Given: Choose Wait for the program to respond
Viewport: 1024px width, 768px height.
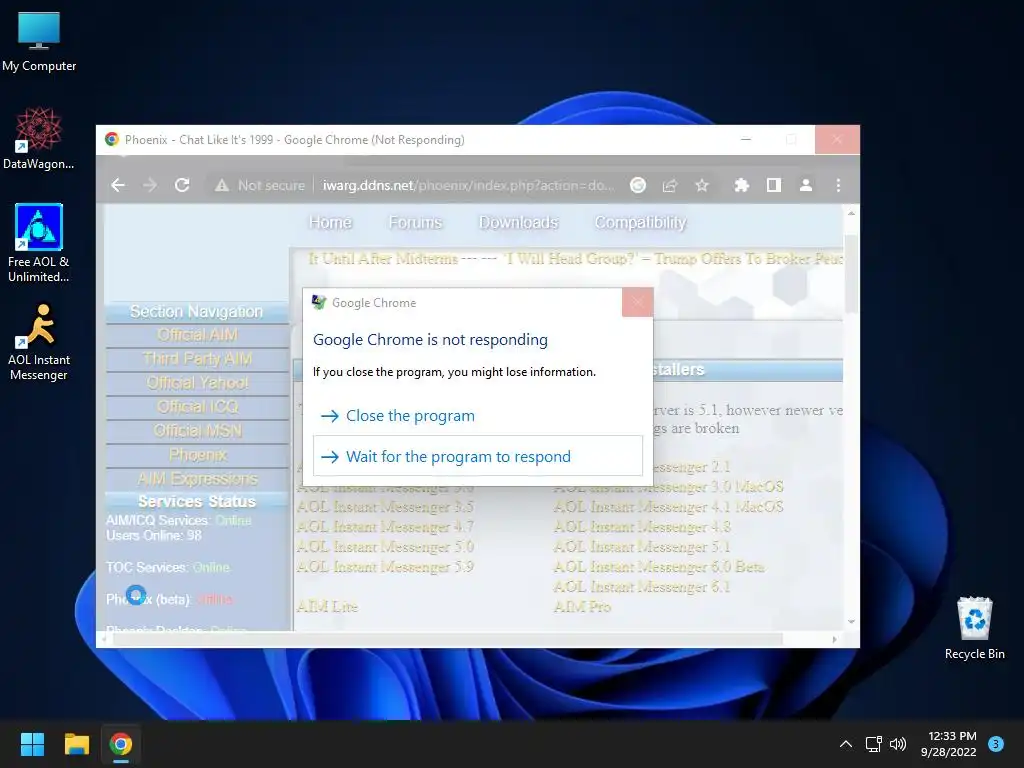Looking at the screenshot, I should click(x=478, y=456).
